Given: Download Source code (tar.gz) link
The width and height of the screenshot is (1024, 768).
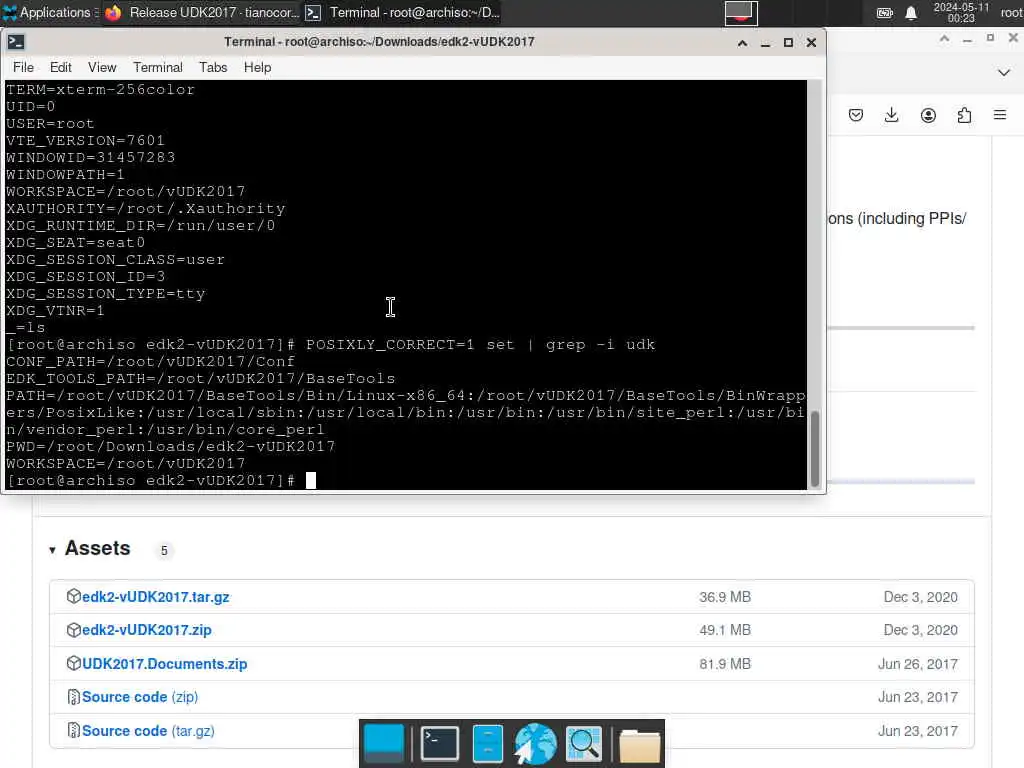Looking at the screenshot, I should [x=148, y=731].
